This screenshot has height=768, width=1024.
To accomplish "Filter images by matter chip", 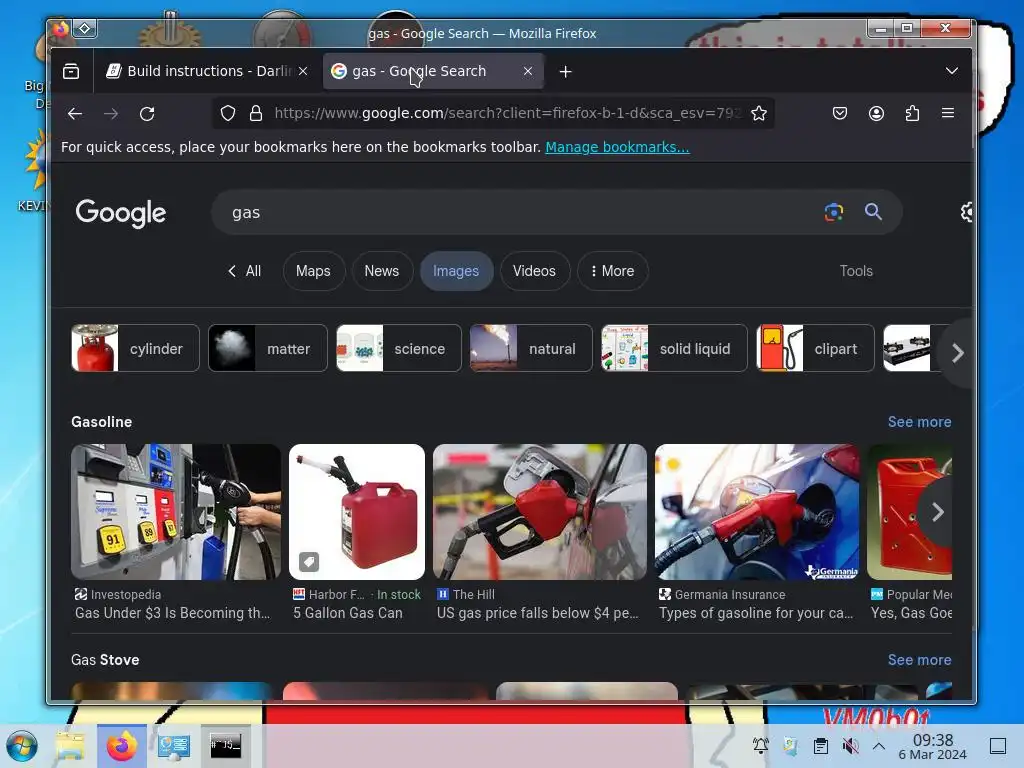I will pos(268,348).
